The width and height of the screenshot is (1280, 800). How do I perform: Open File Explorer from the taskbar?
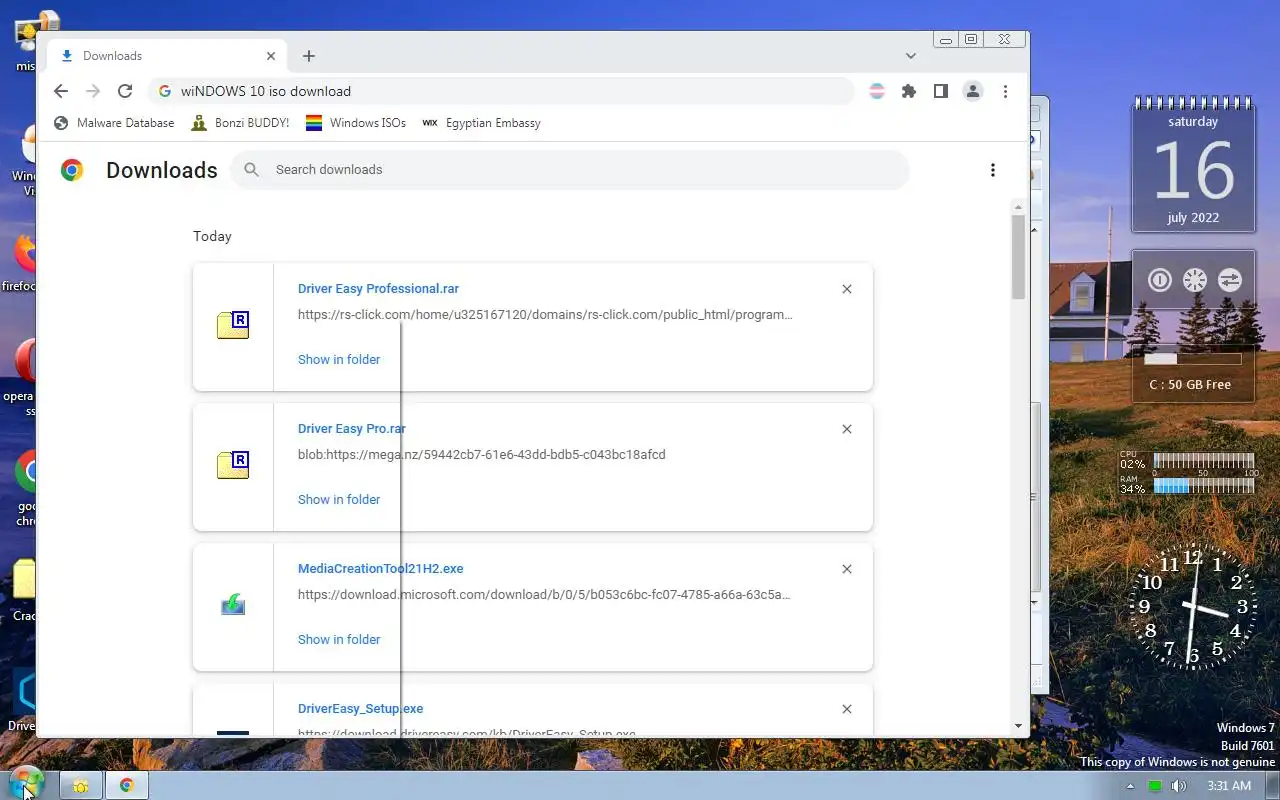coord(81,786)
